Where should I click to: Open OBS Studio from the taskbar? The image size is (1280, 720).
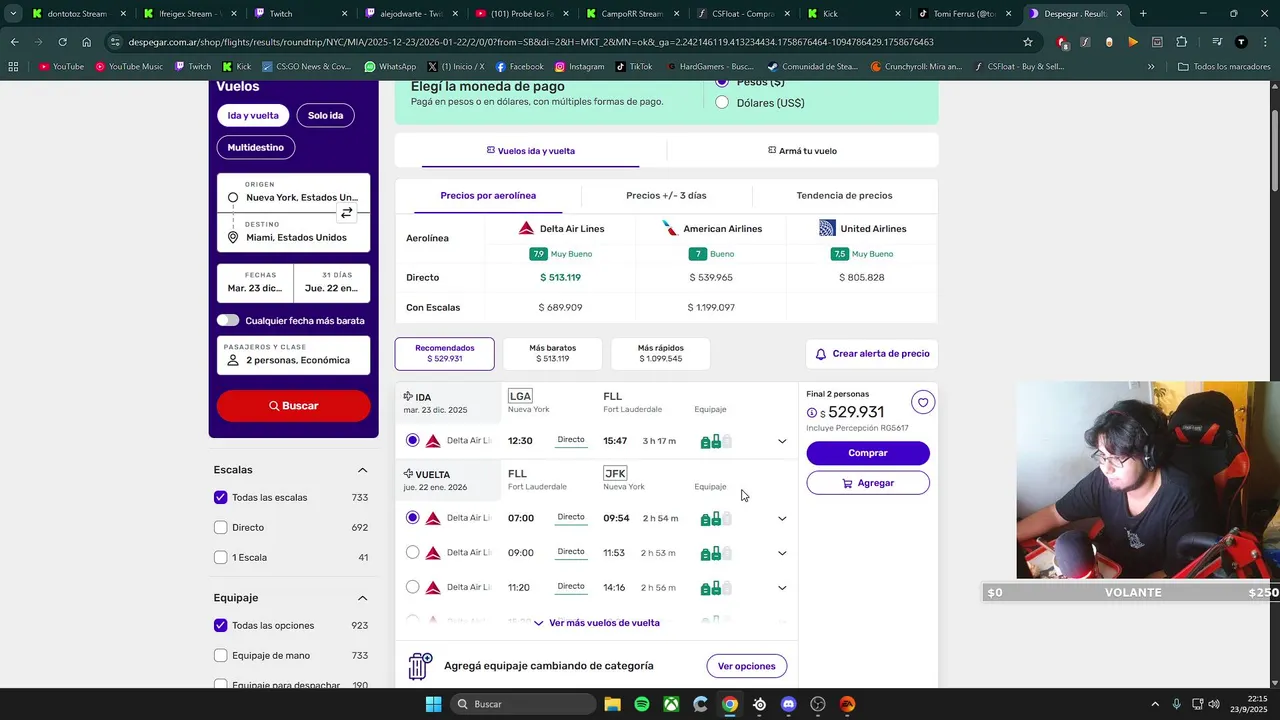(818, 704)
